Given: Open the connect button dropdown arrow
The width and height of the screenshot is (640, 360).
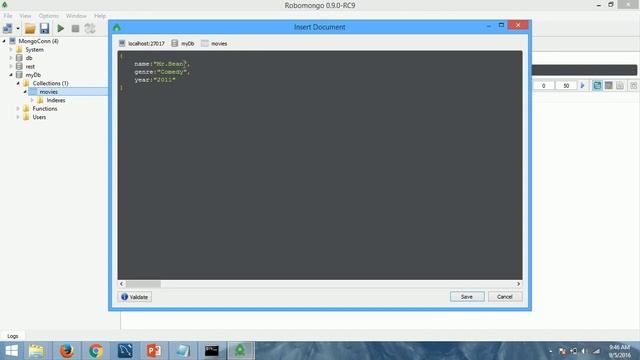Looking at the screenshot, I should tap(18, 29).
